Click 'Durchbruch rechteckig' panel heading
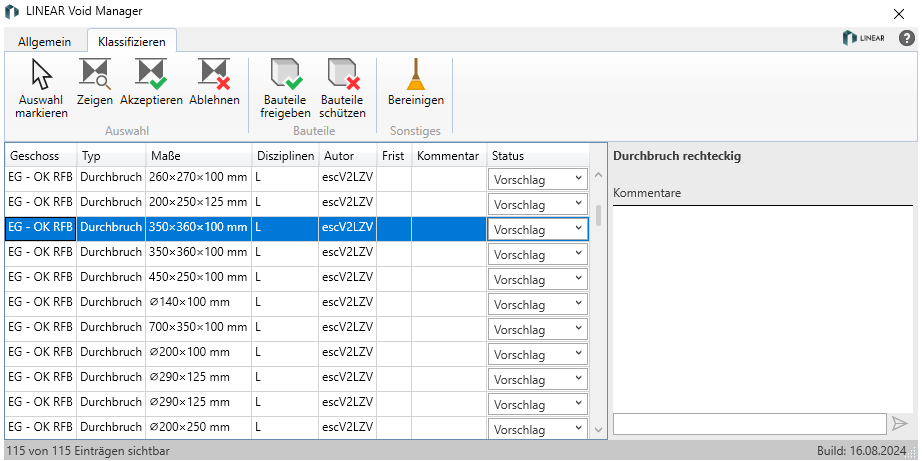This screenshot has height=461, width=922. (677, 156)
